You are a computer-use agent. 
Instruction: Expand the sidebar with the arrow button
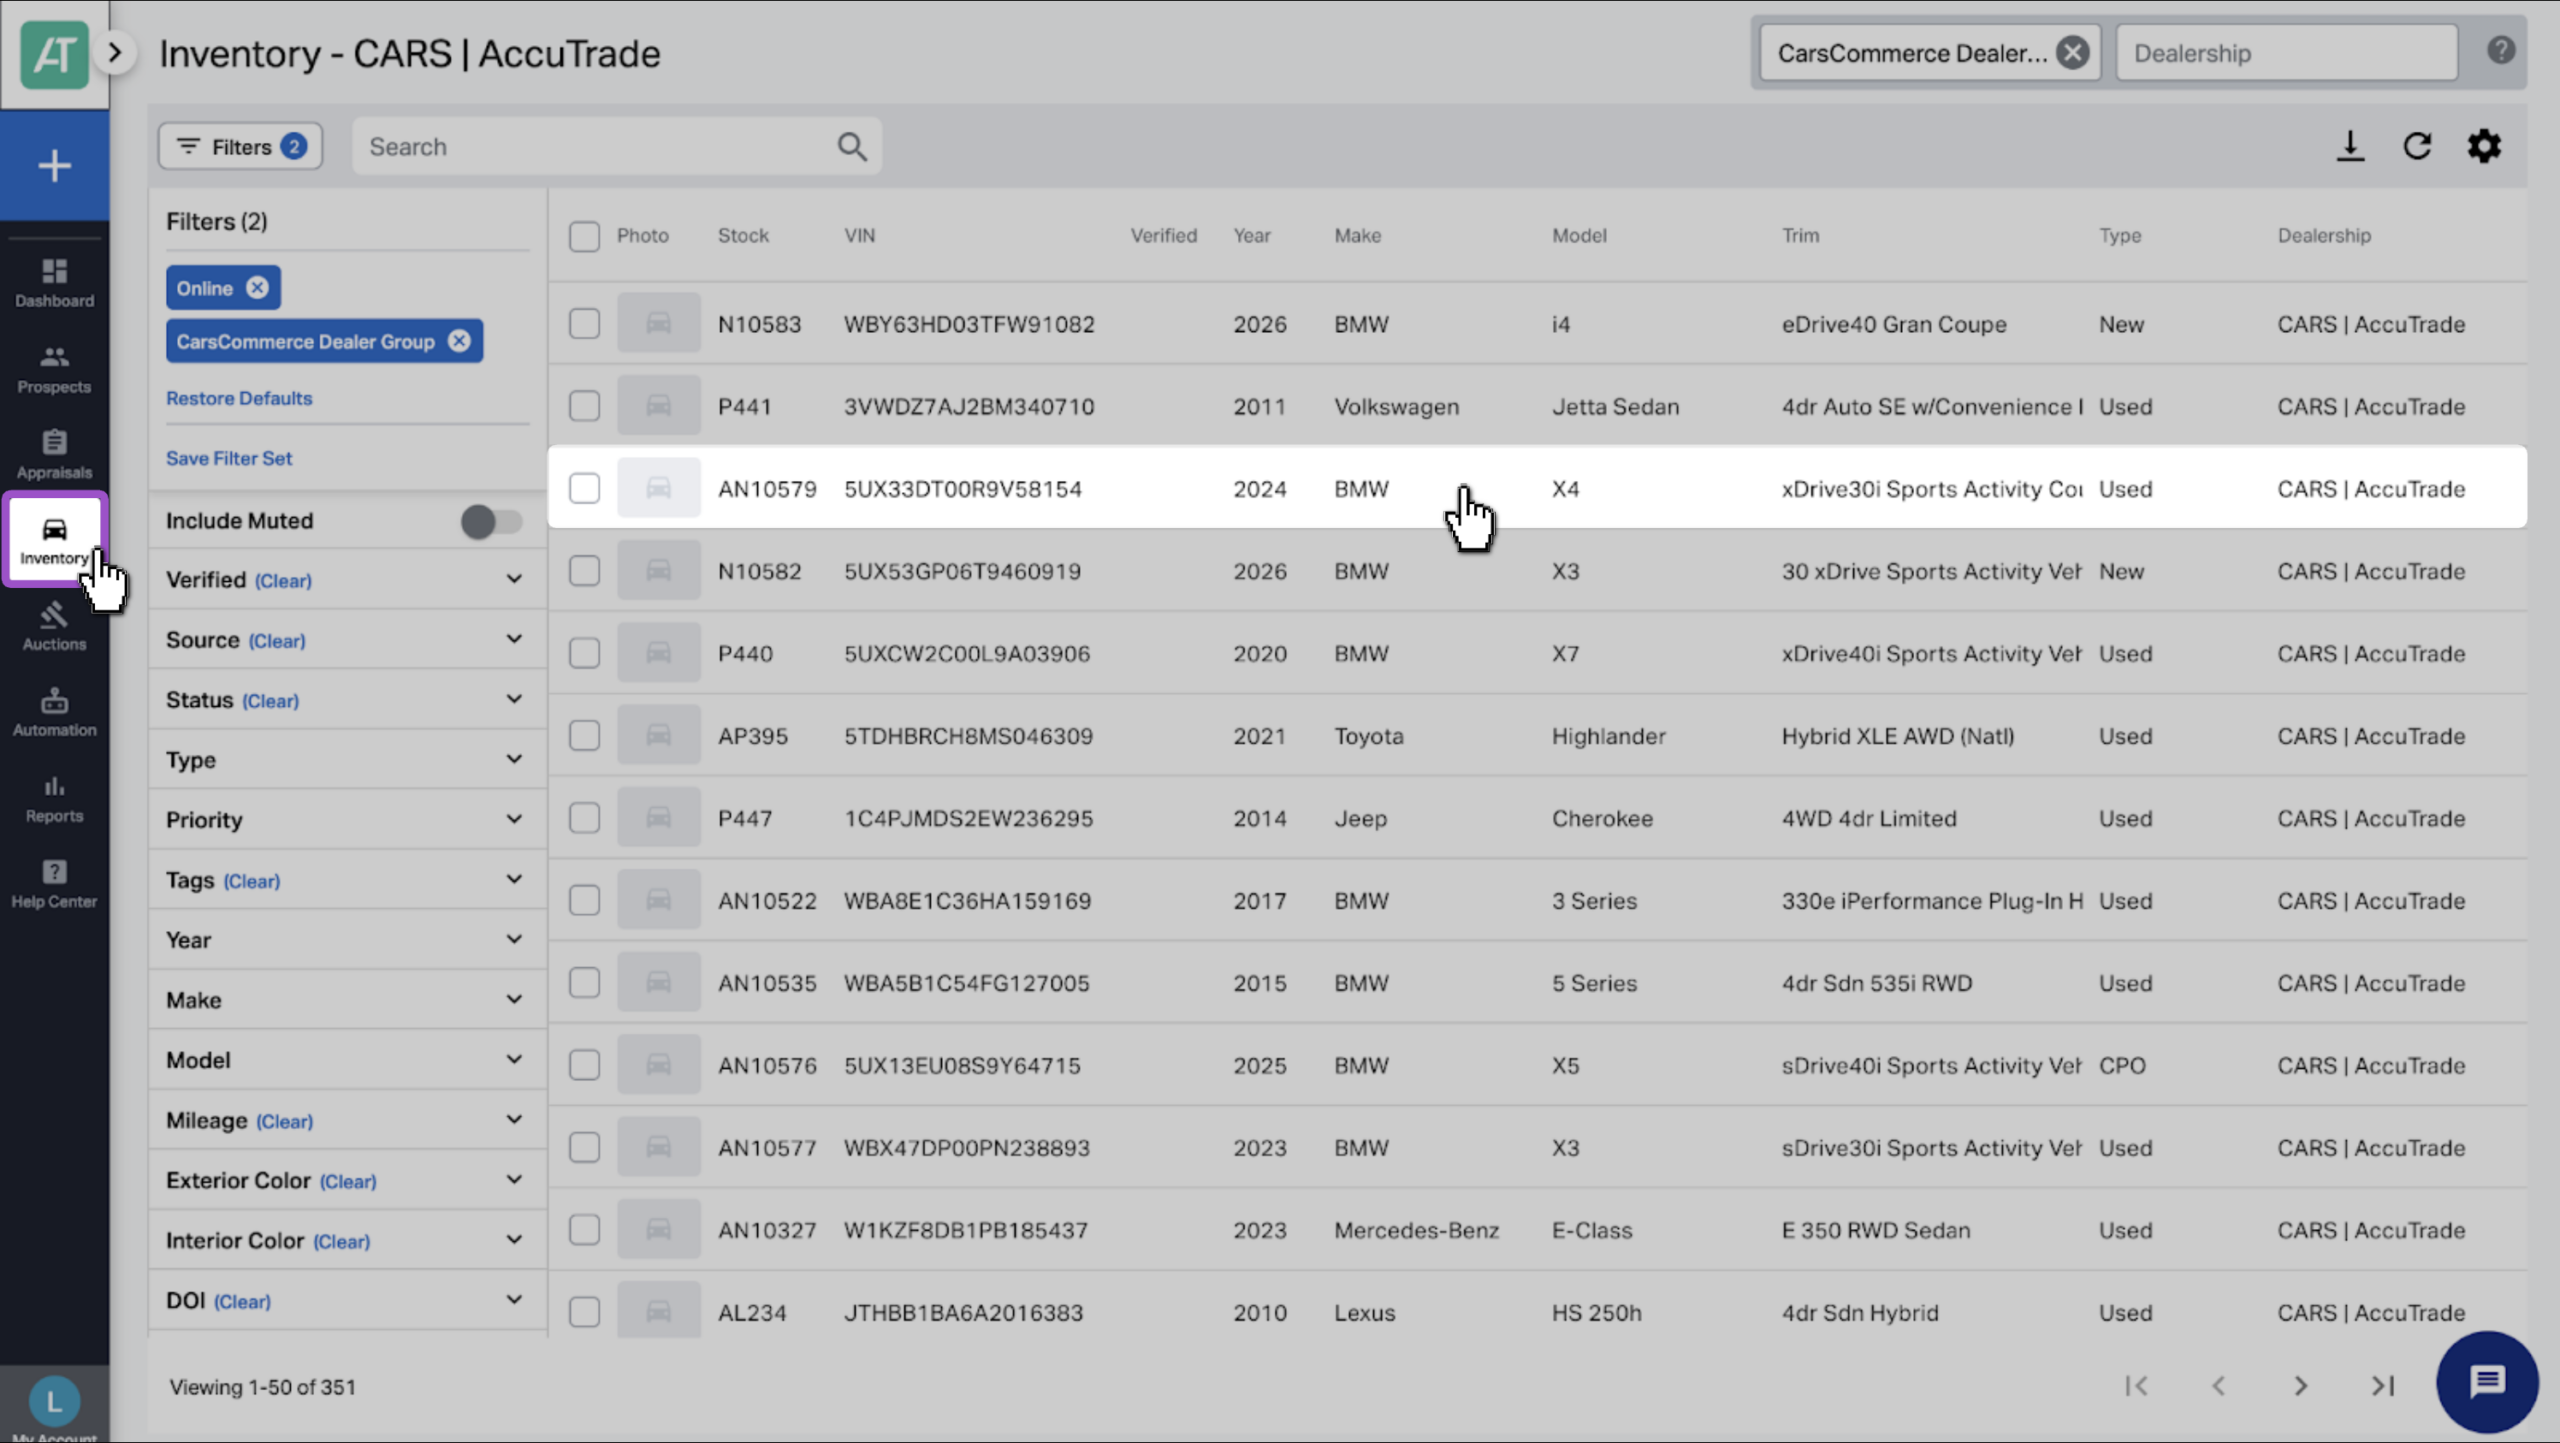pos(115,52)
